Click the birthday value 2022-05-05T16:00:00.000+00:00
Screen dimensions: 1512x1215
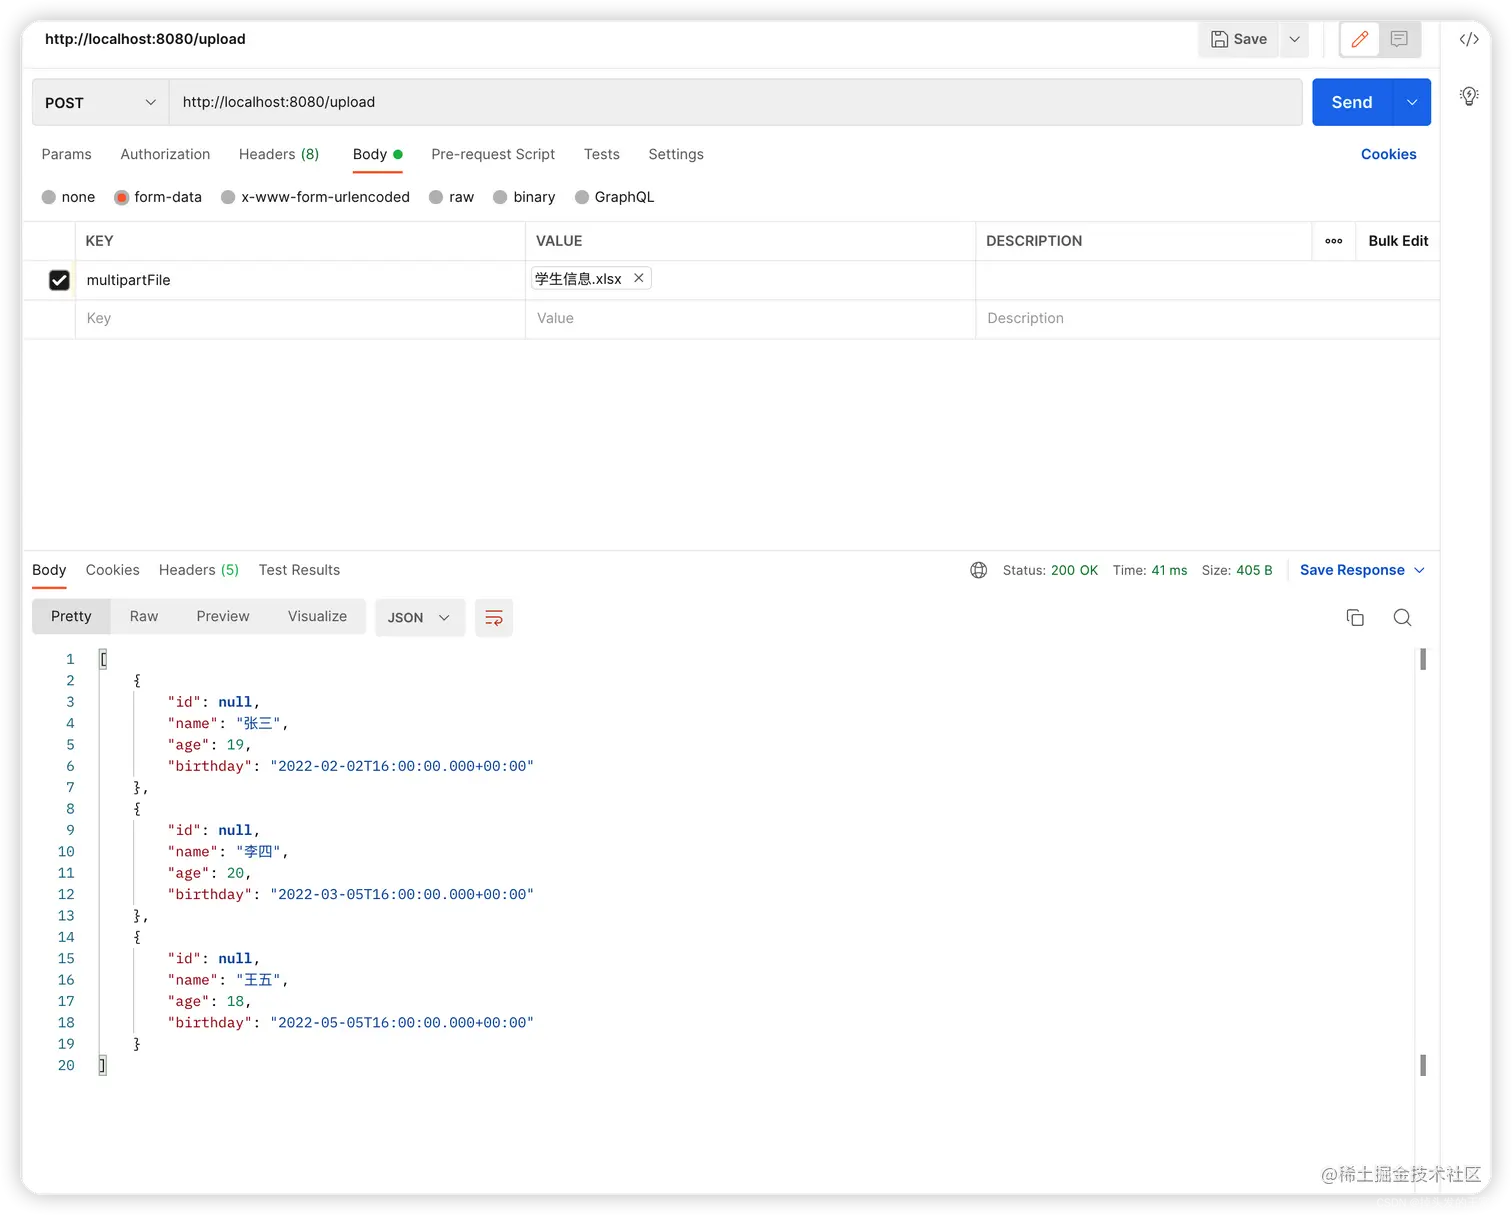pyautogui.click(x=402, y=1022)
